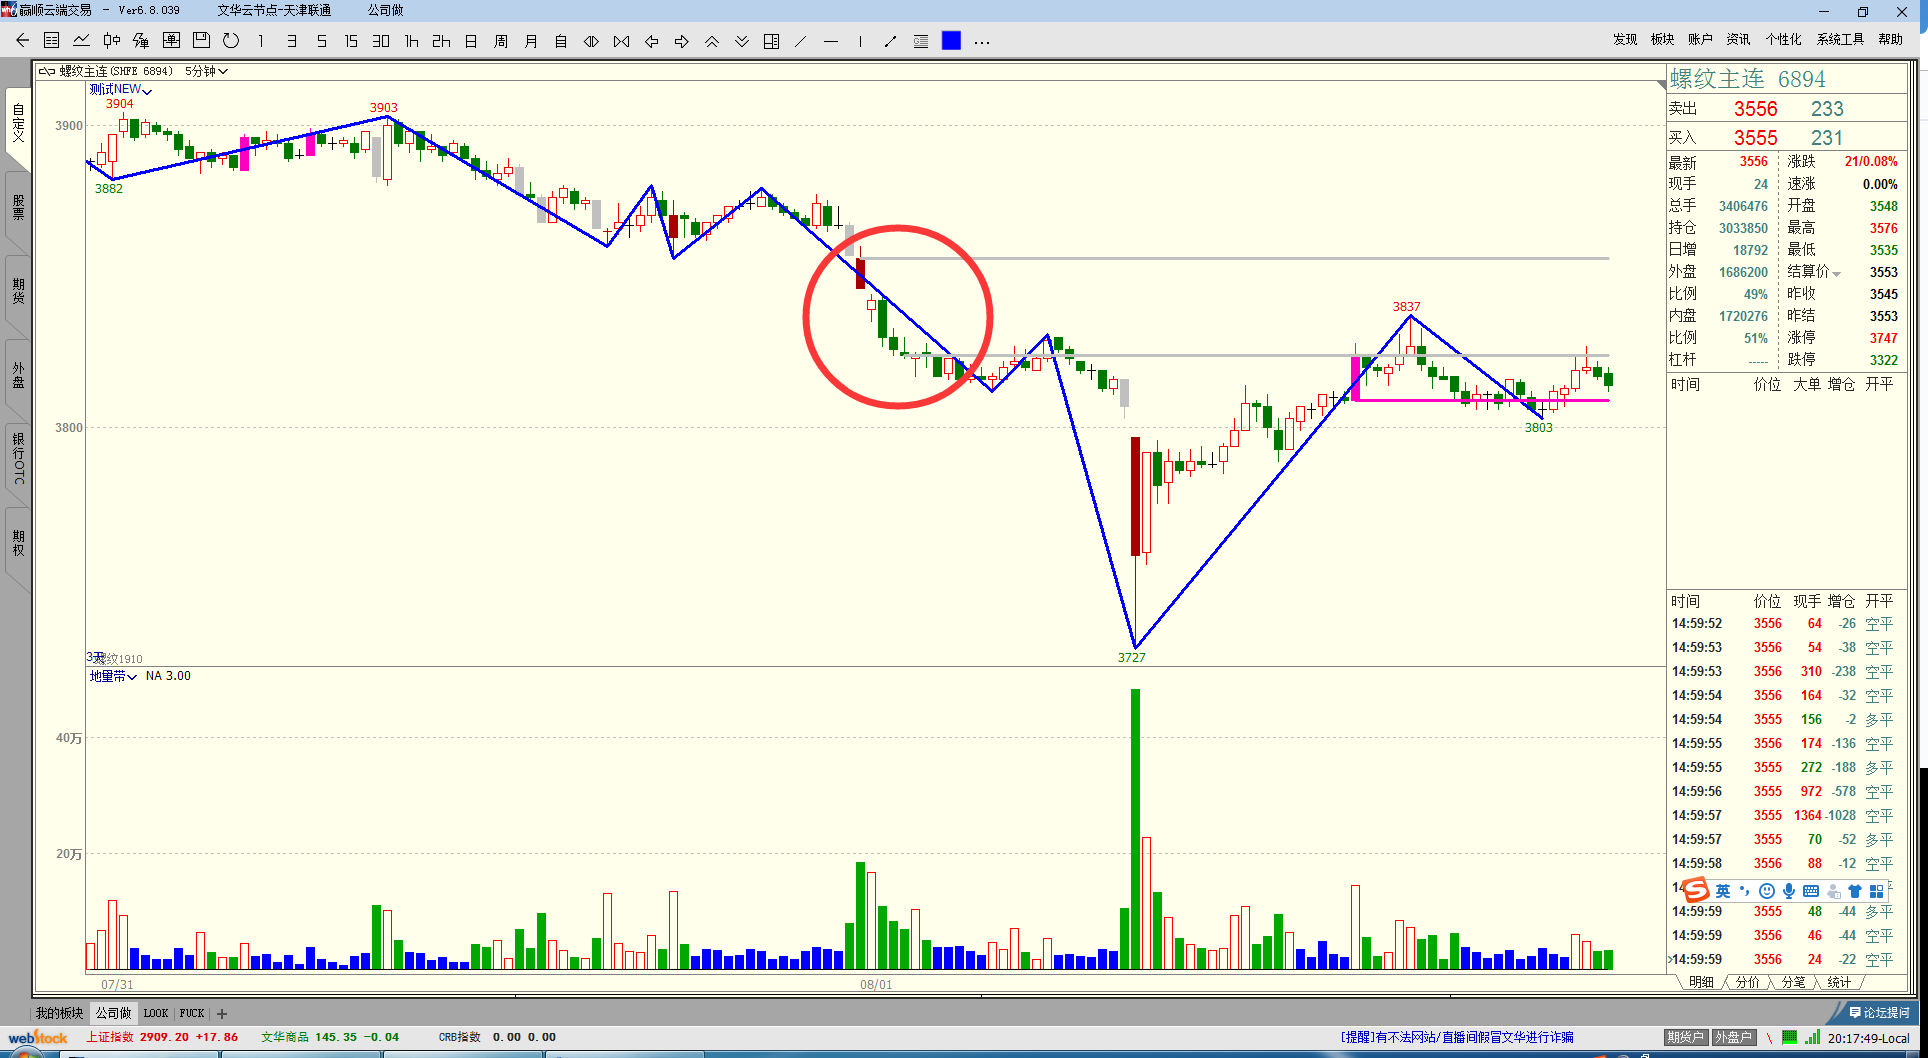Toggle the split panel layout icon

pos(771,41)
